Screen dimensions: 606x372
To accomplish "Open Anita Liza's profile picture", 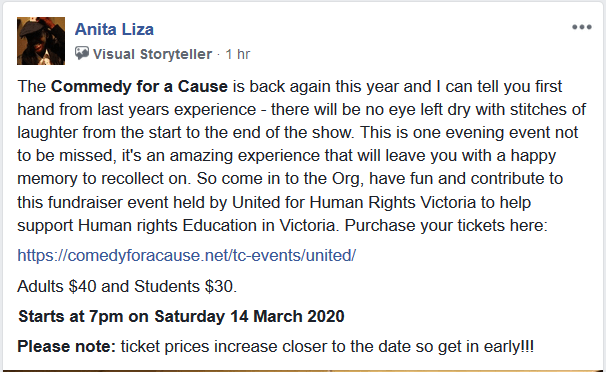I will click(x=41, y=41).
